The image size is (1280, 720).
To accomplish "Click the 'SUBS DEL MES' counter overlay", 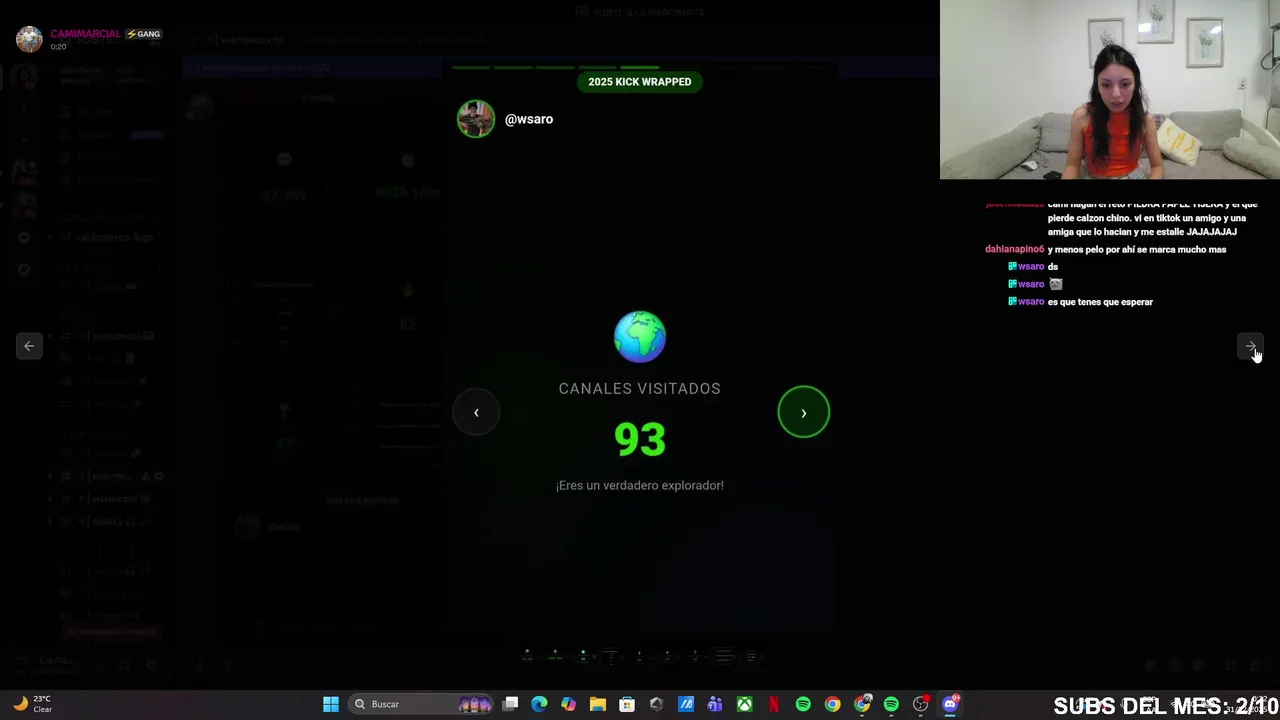I will [x=1166, y=706].
